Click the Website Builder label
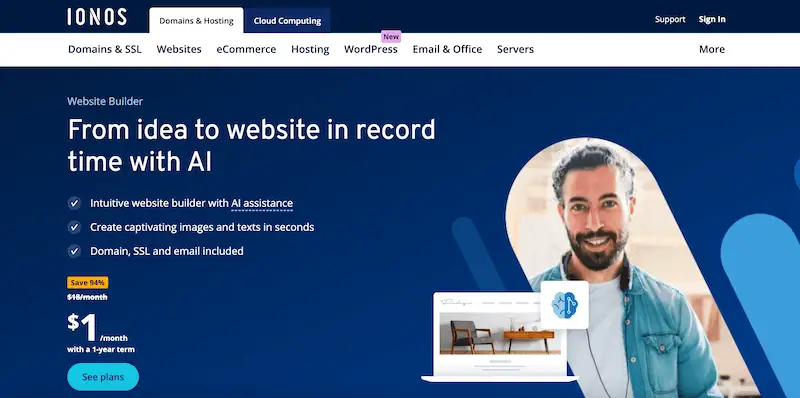Image resolution: width=800 pixels, height=398 pixels. 105,101
